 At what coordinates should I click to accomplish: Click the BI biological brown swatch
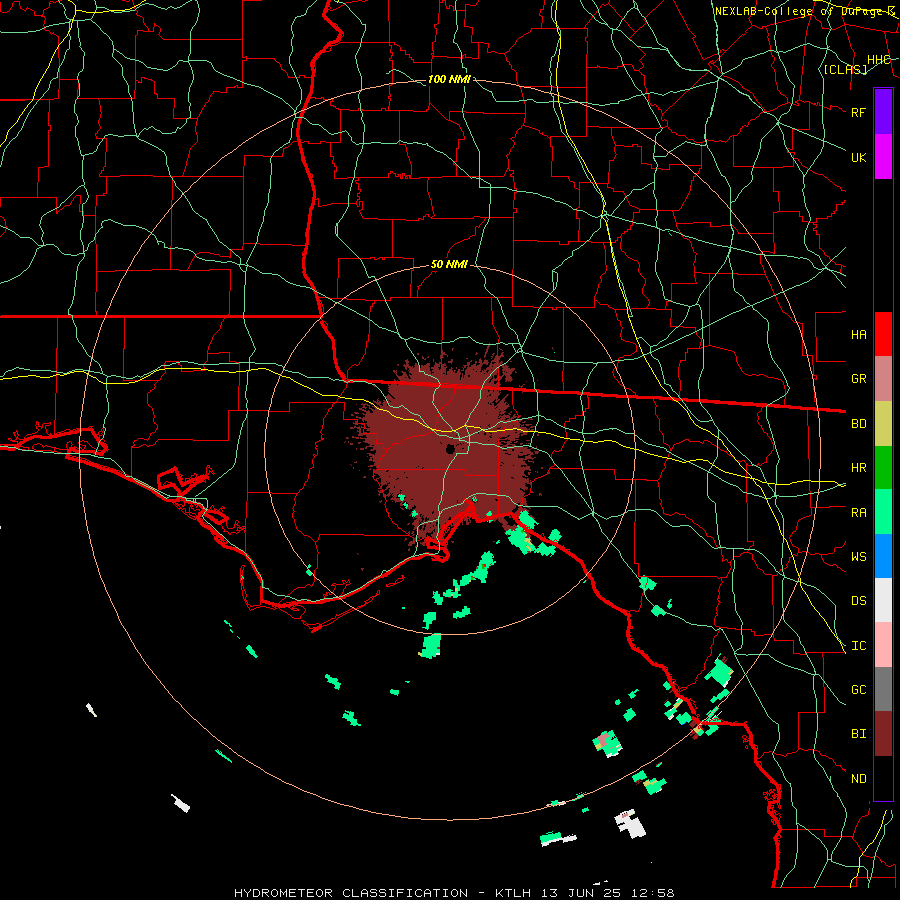click(883, 734)
